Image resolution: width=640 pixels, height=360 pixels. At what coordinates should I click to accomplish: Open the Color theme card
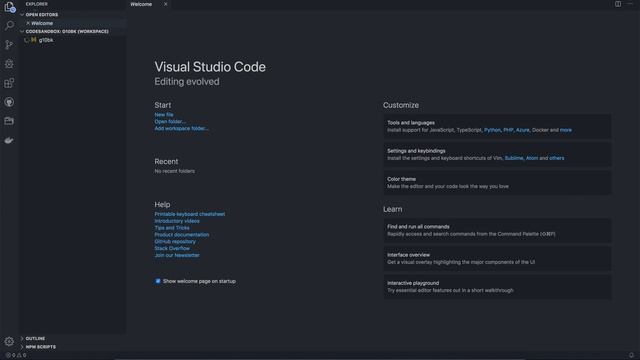(497, 182)
